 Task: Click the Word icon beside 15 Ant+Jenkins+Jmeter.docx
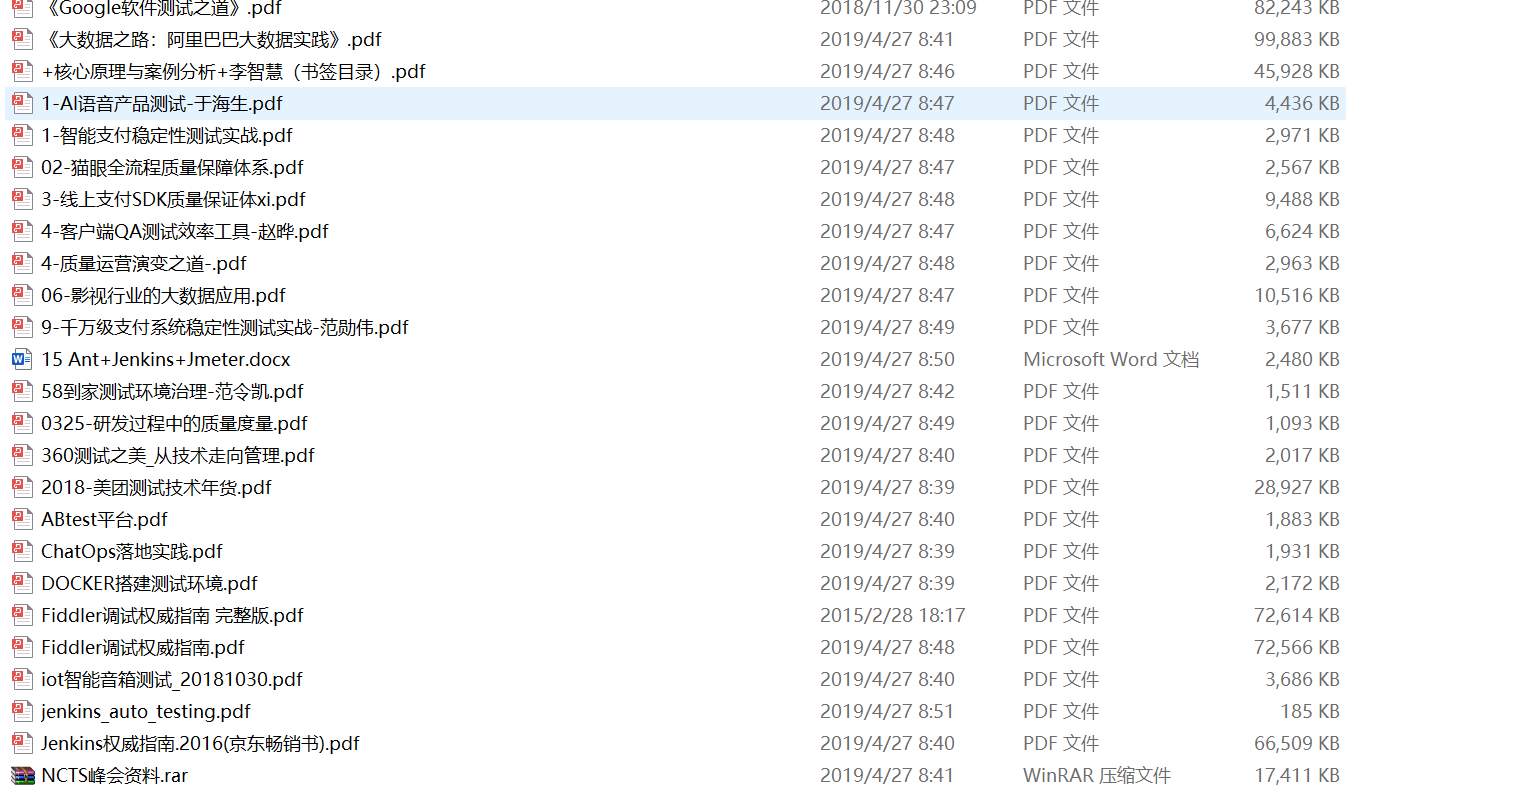click(x=22, y=359)
